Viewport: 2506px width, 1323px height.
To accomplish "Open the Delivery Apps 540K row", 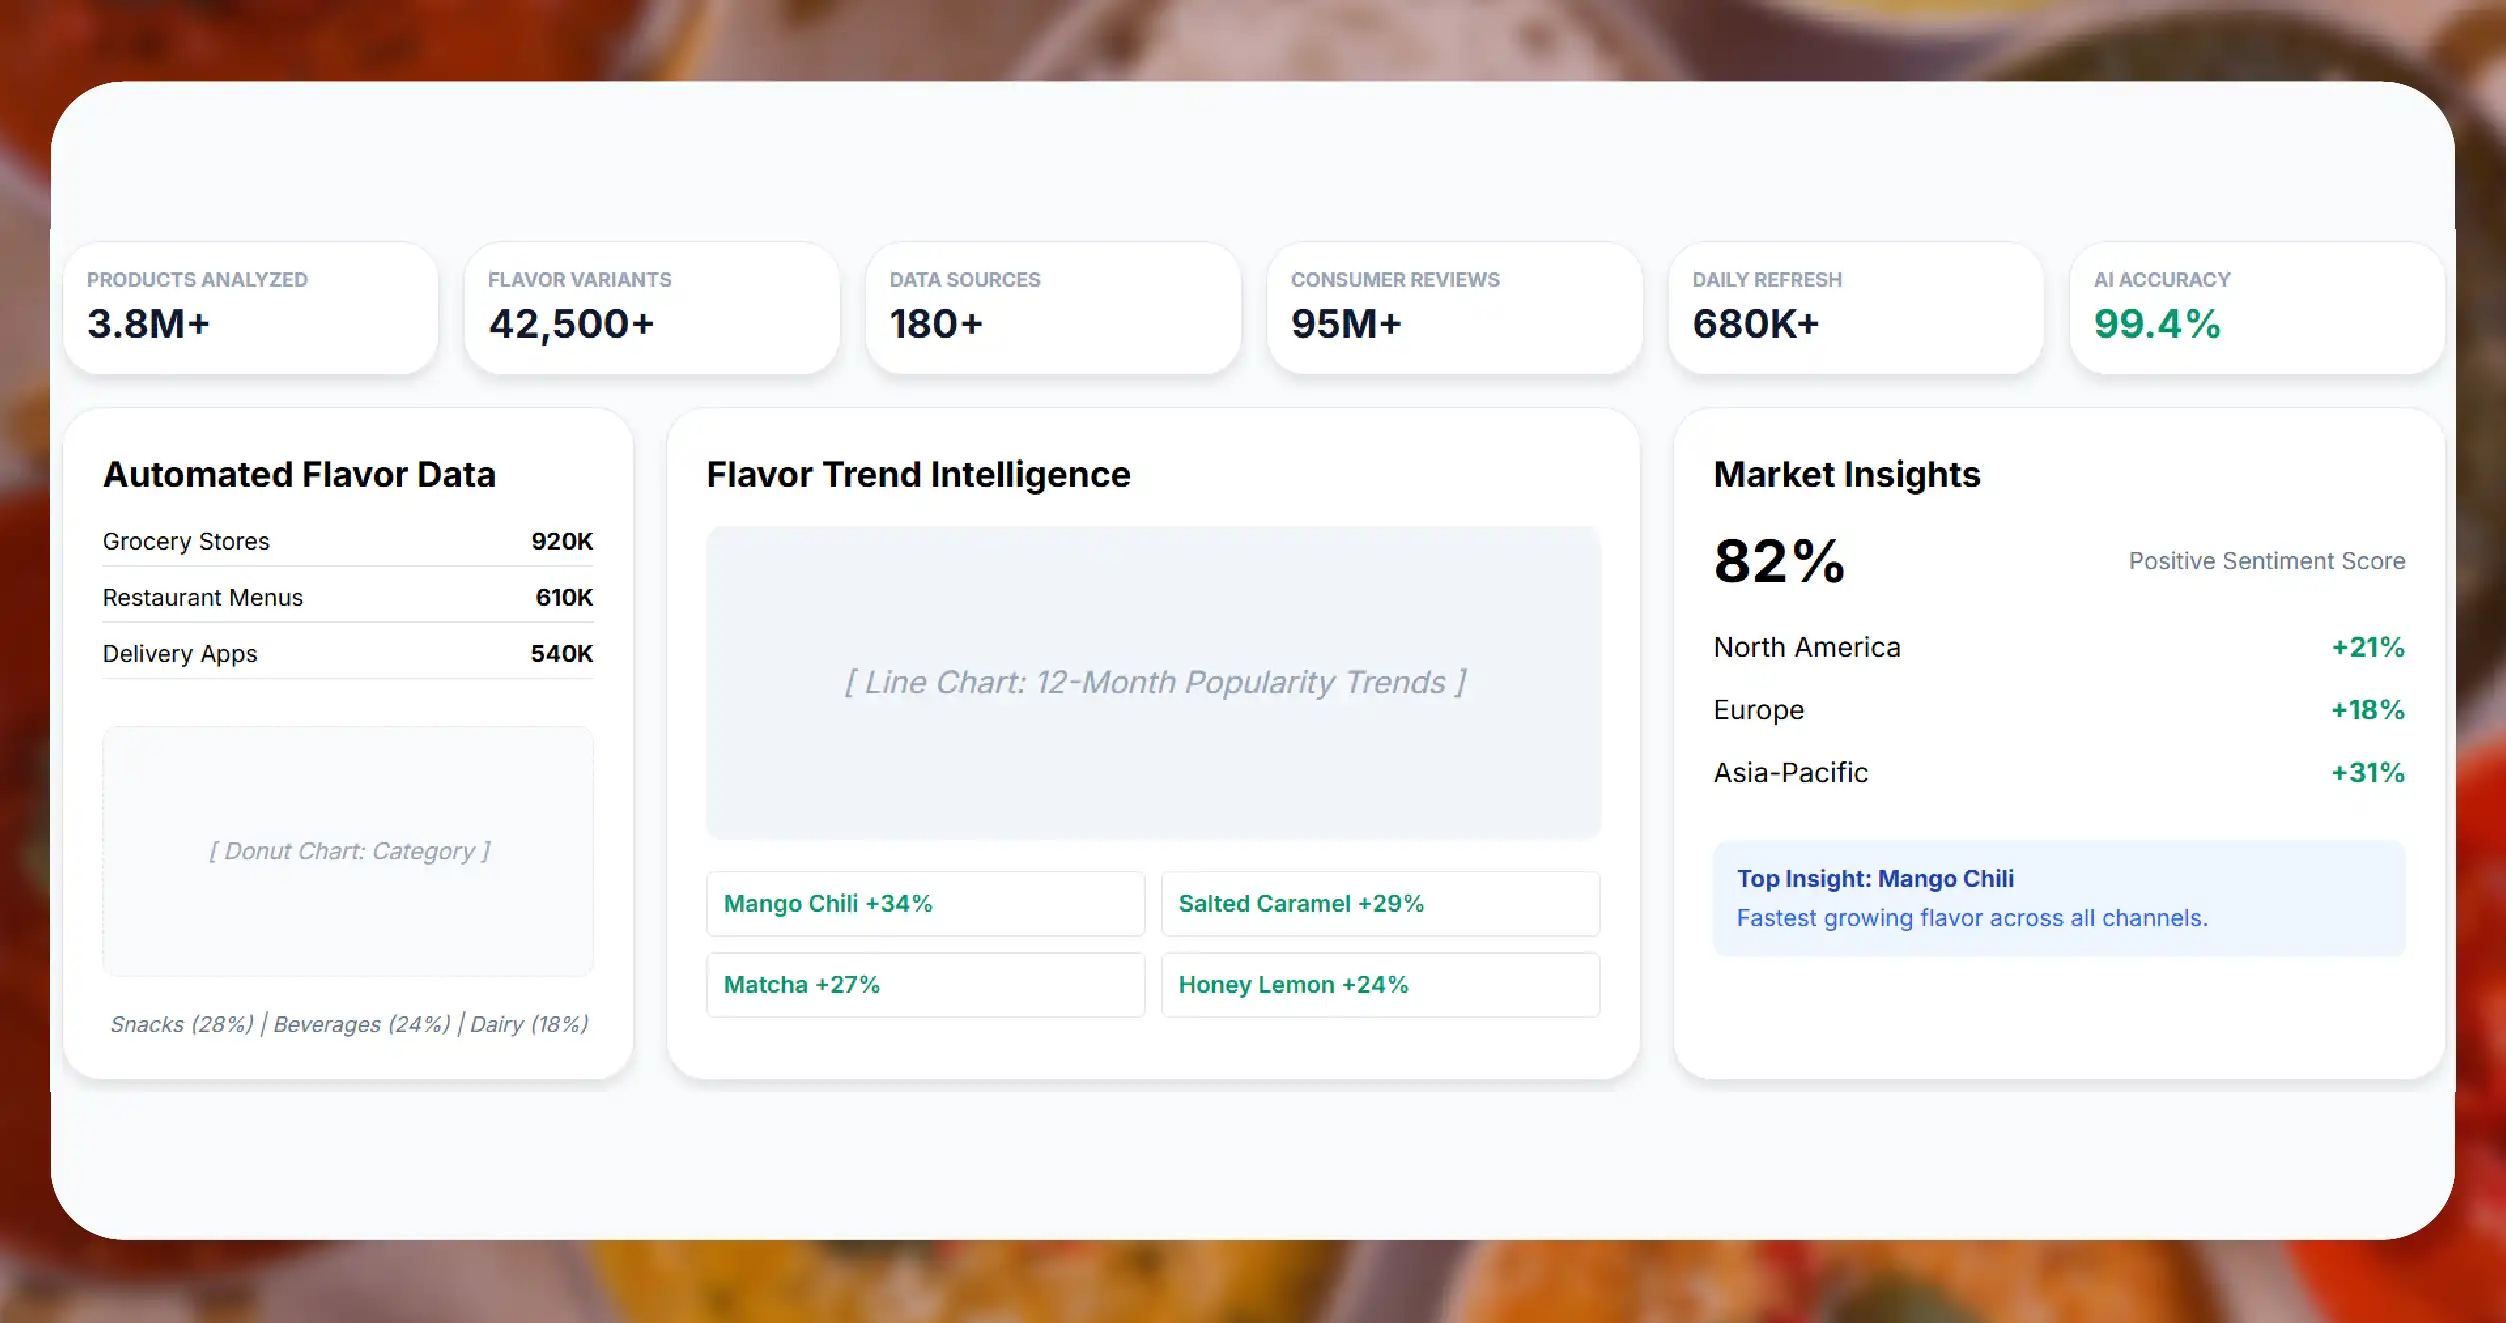I will pos(348,653).
